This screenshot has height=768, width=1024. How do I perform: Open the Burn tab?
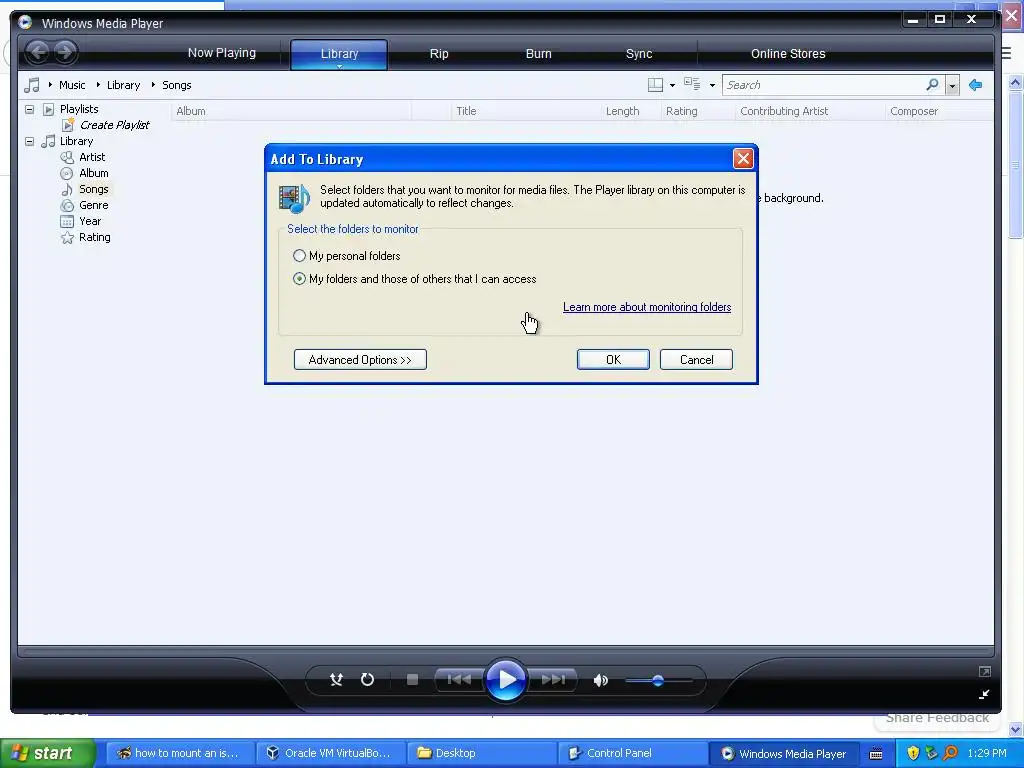click(x=539, y=54)
